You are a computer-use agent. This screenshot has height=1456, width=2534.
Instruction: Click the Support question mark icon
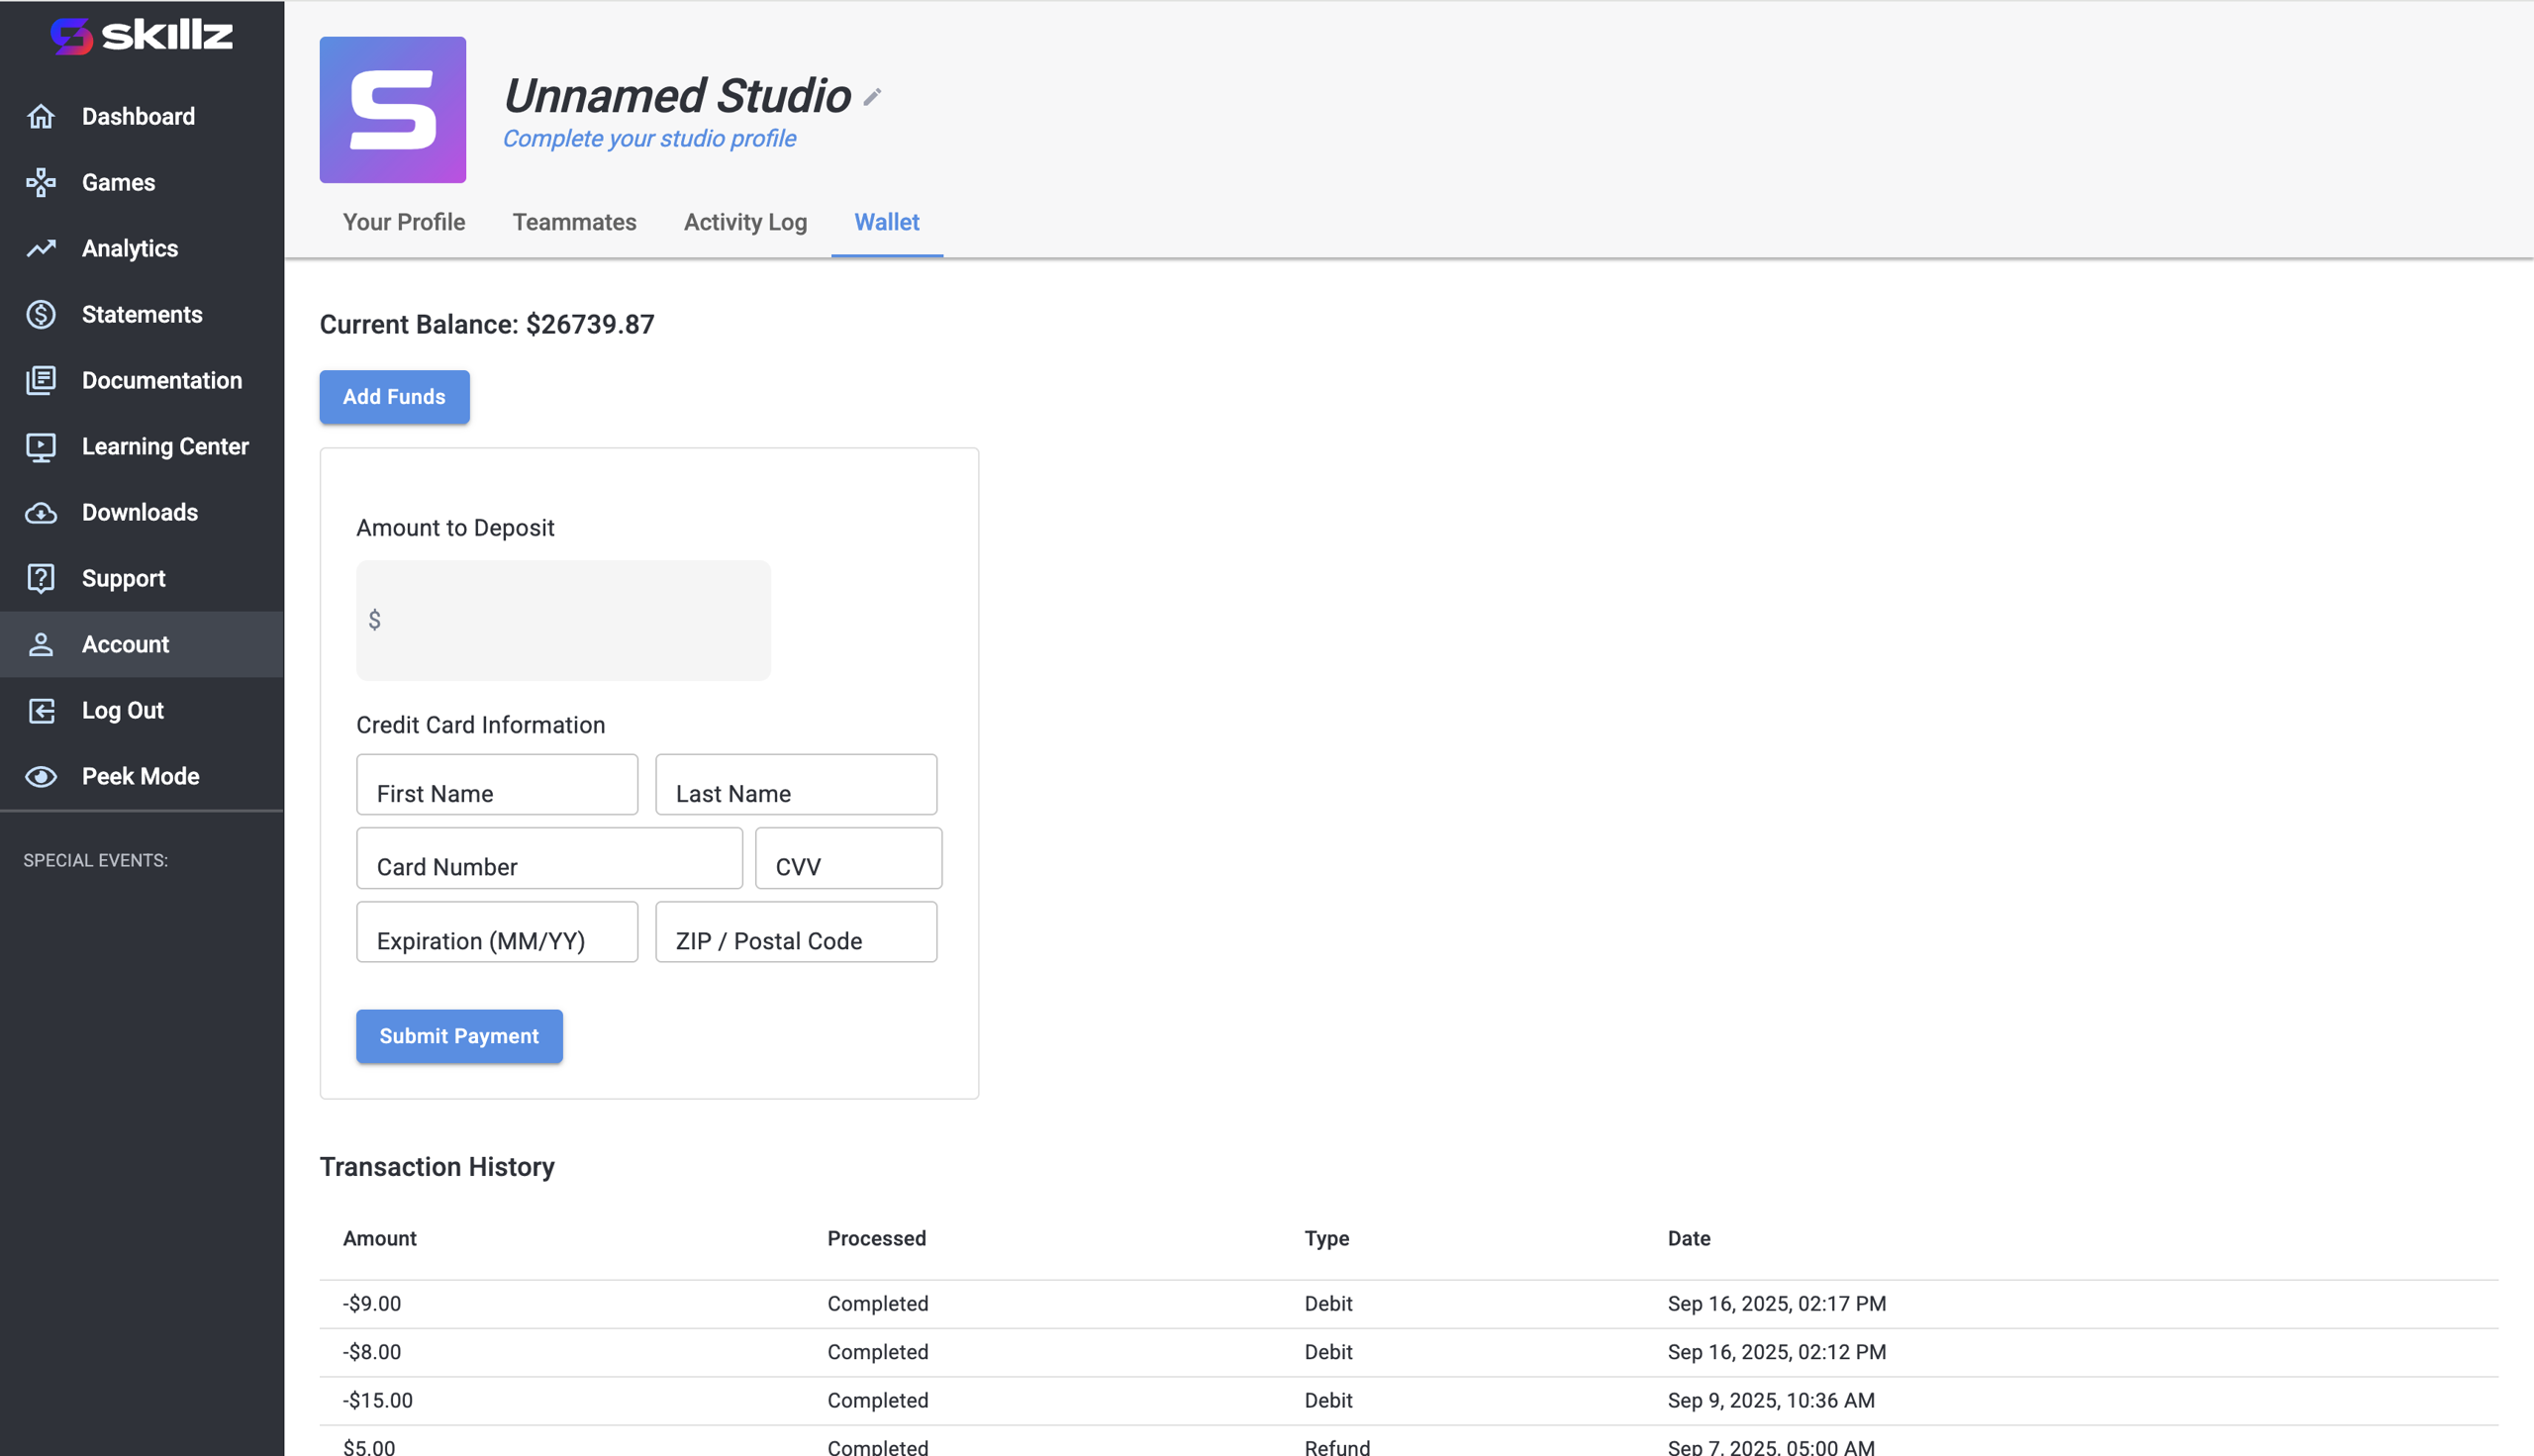[41, 578]
